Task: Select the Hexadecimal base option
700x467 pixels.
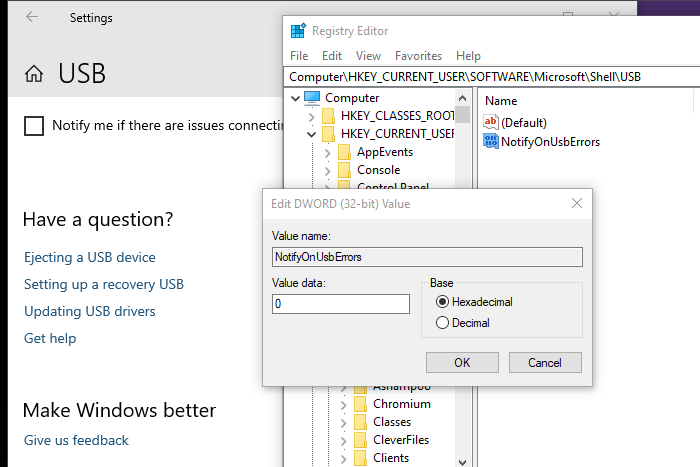Action: (442, 302)
